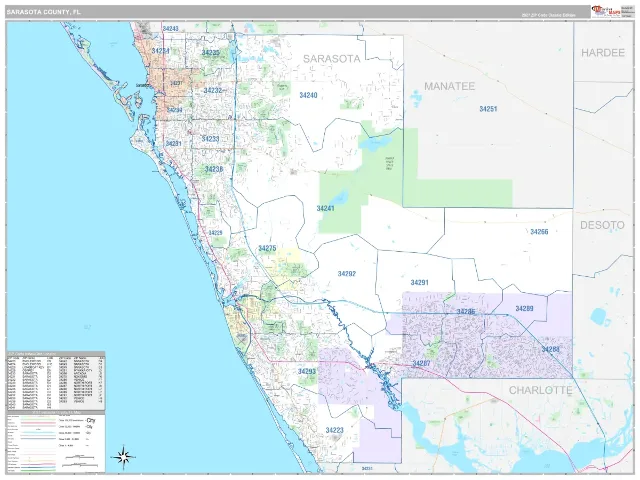The height and width of the screenshot is (480, 640).
Task: Click ZIP code label 34292
Action: (347, 273)
